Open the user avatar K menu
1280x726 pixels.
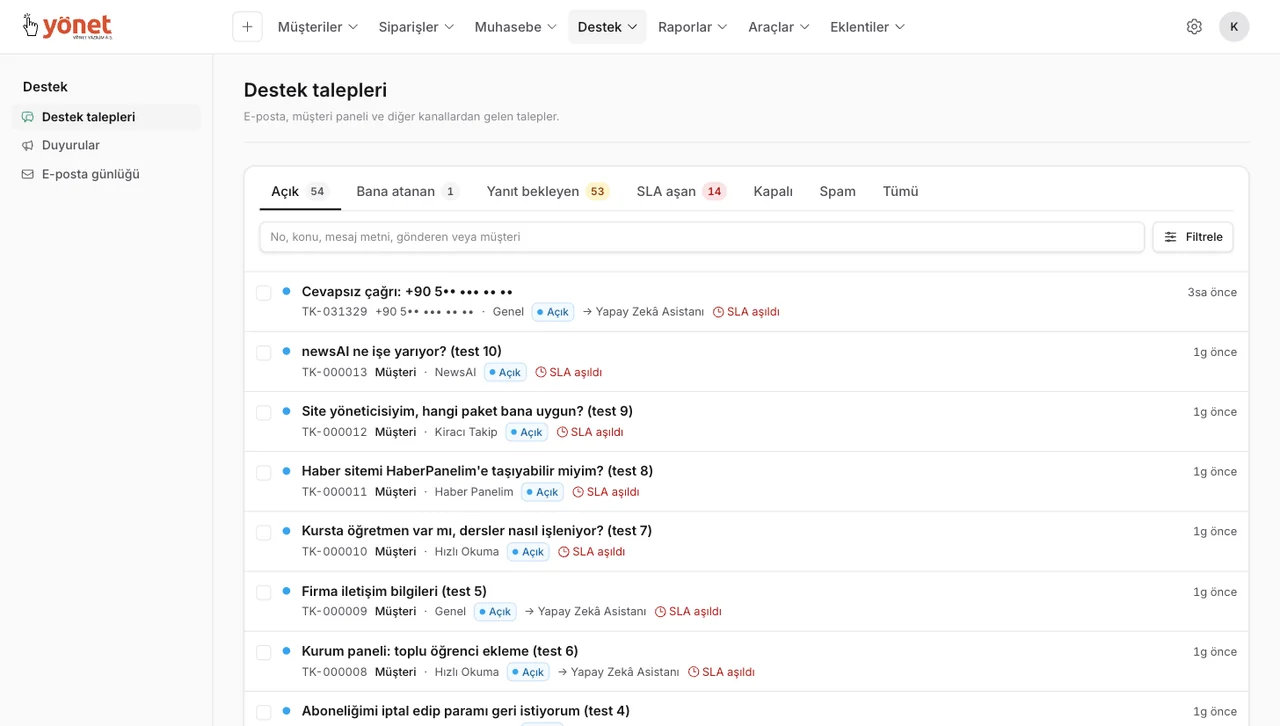tap(1234, 27)
